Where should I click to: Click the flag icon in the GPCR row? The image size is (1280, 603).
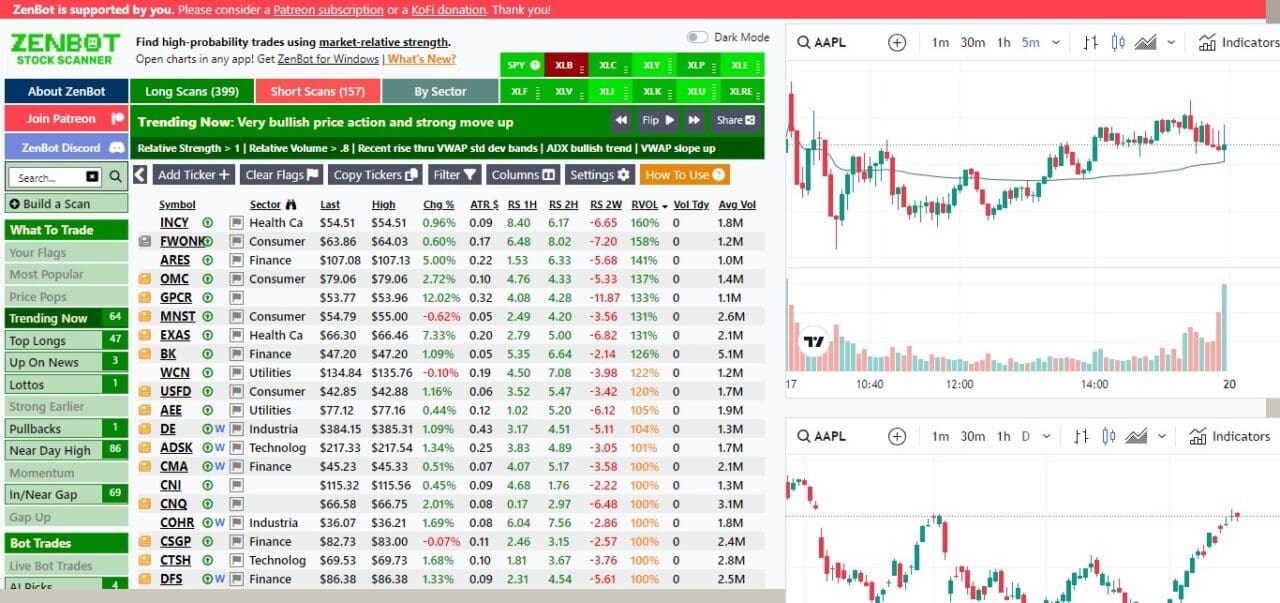(237, 298)
